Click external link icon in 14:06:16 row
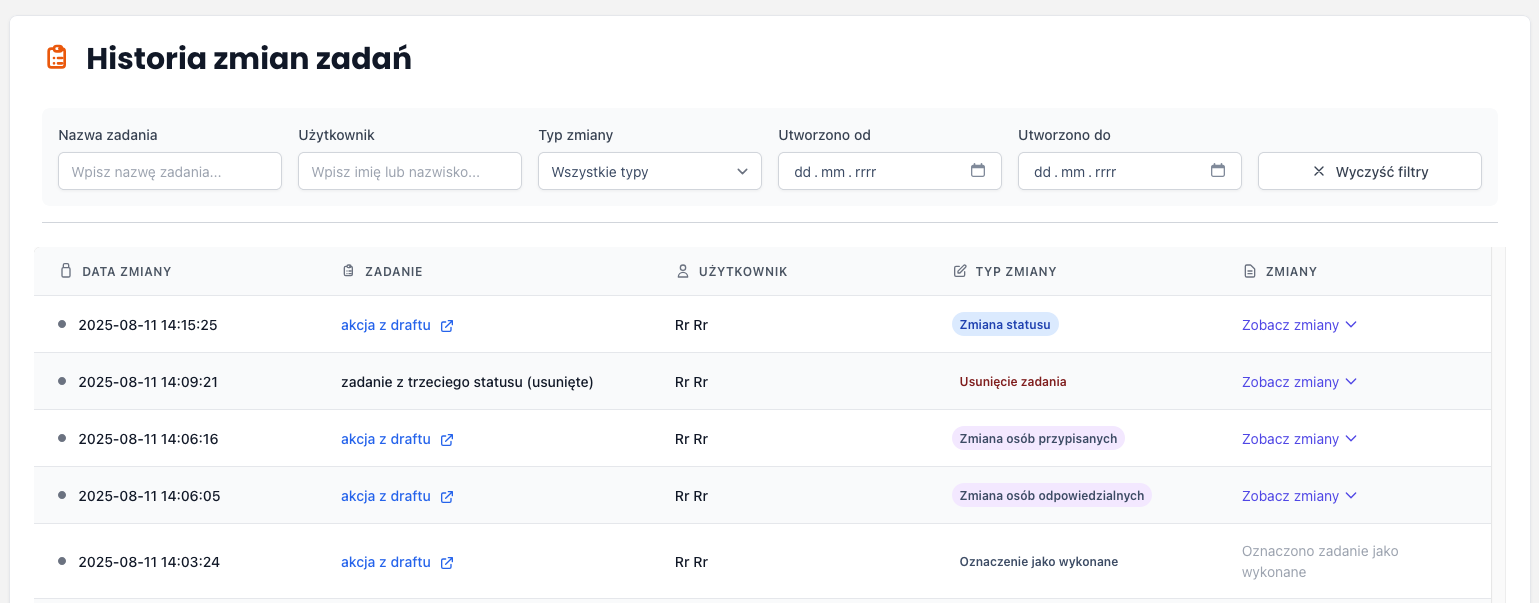Viewport: 1539px width, 603px height. pyautogui.click(x=447, y=440)
